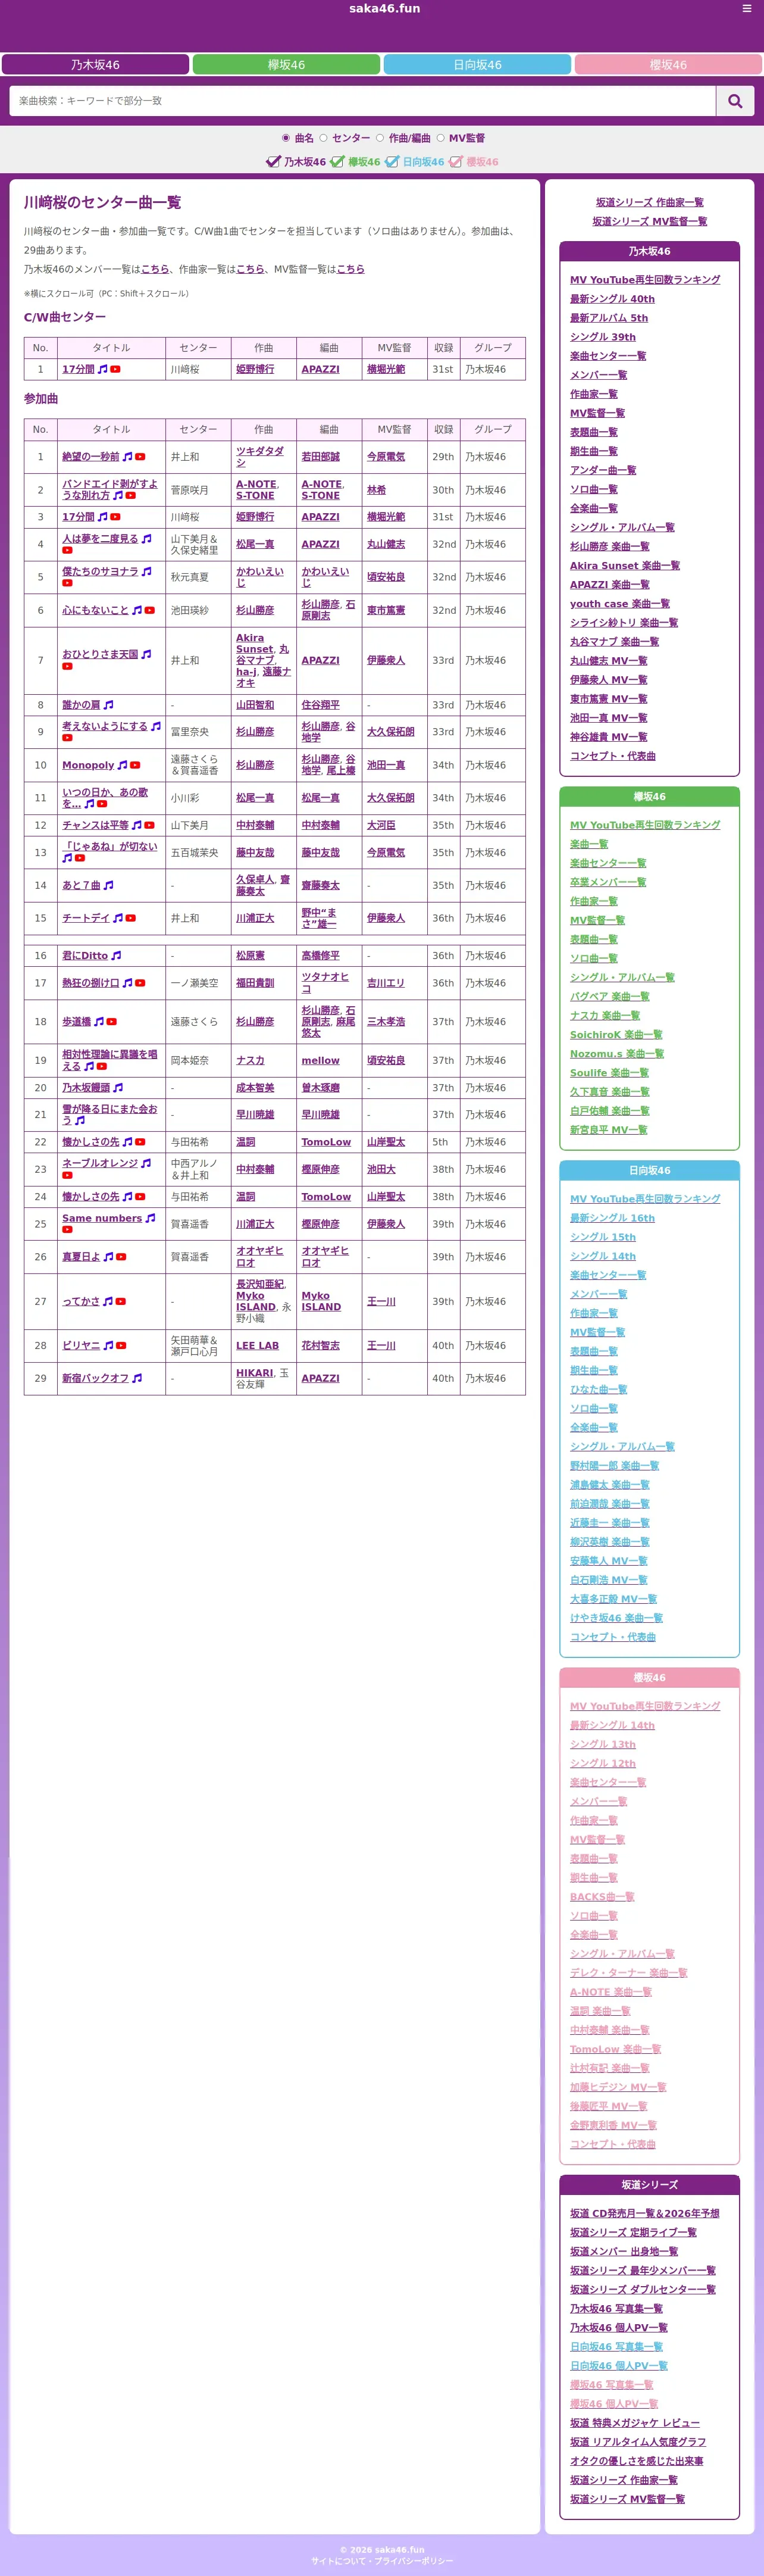Image resolution: width=764 pixels, height=2576 pixels.
Task: Click music note icon for 乃木坂饅頭
Action: point(118,1088)
